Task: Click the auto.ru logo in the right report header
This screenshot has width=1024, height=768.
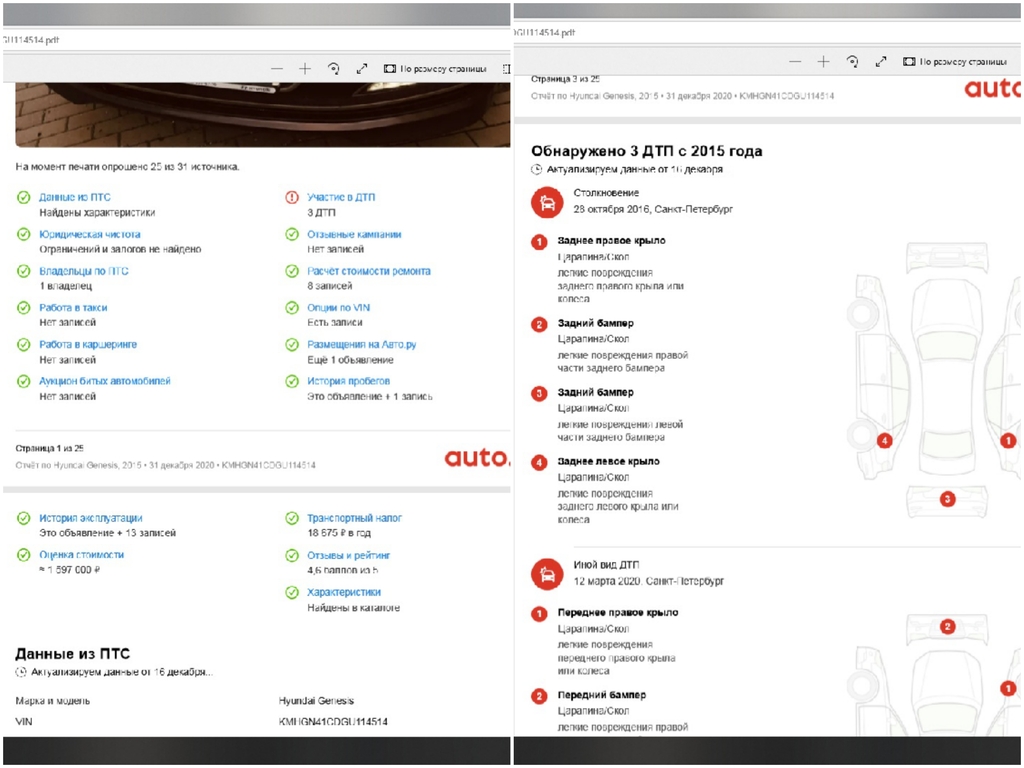Action: click(x=992, y=88)
